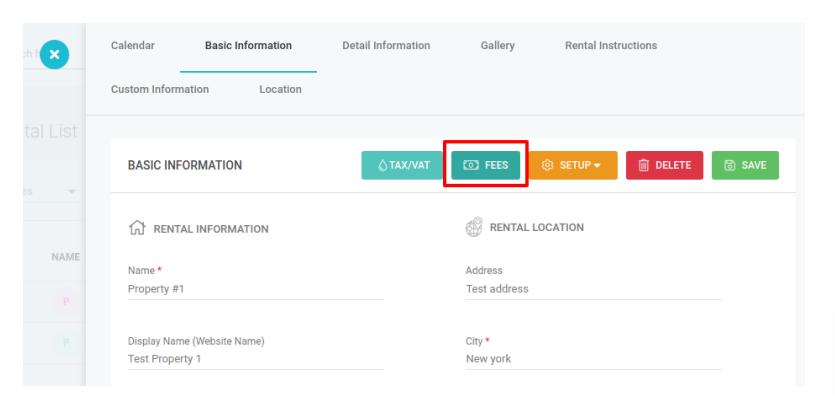835x414 pixels.
Task: Switch to the Detail Information tab
Action: point(386,45)
